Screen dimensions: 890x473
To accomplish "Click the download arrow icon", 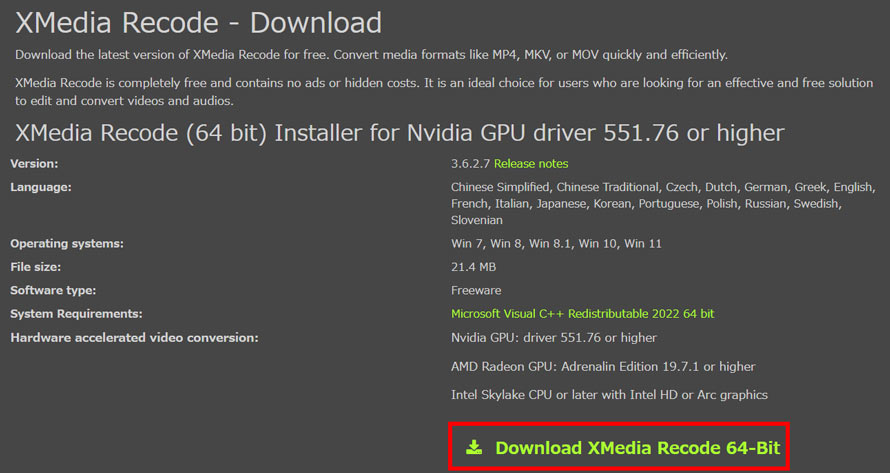I will click(474, 447).
